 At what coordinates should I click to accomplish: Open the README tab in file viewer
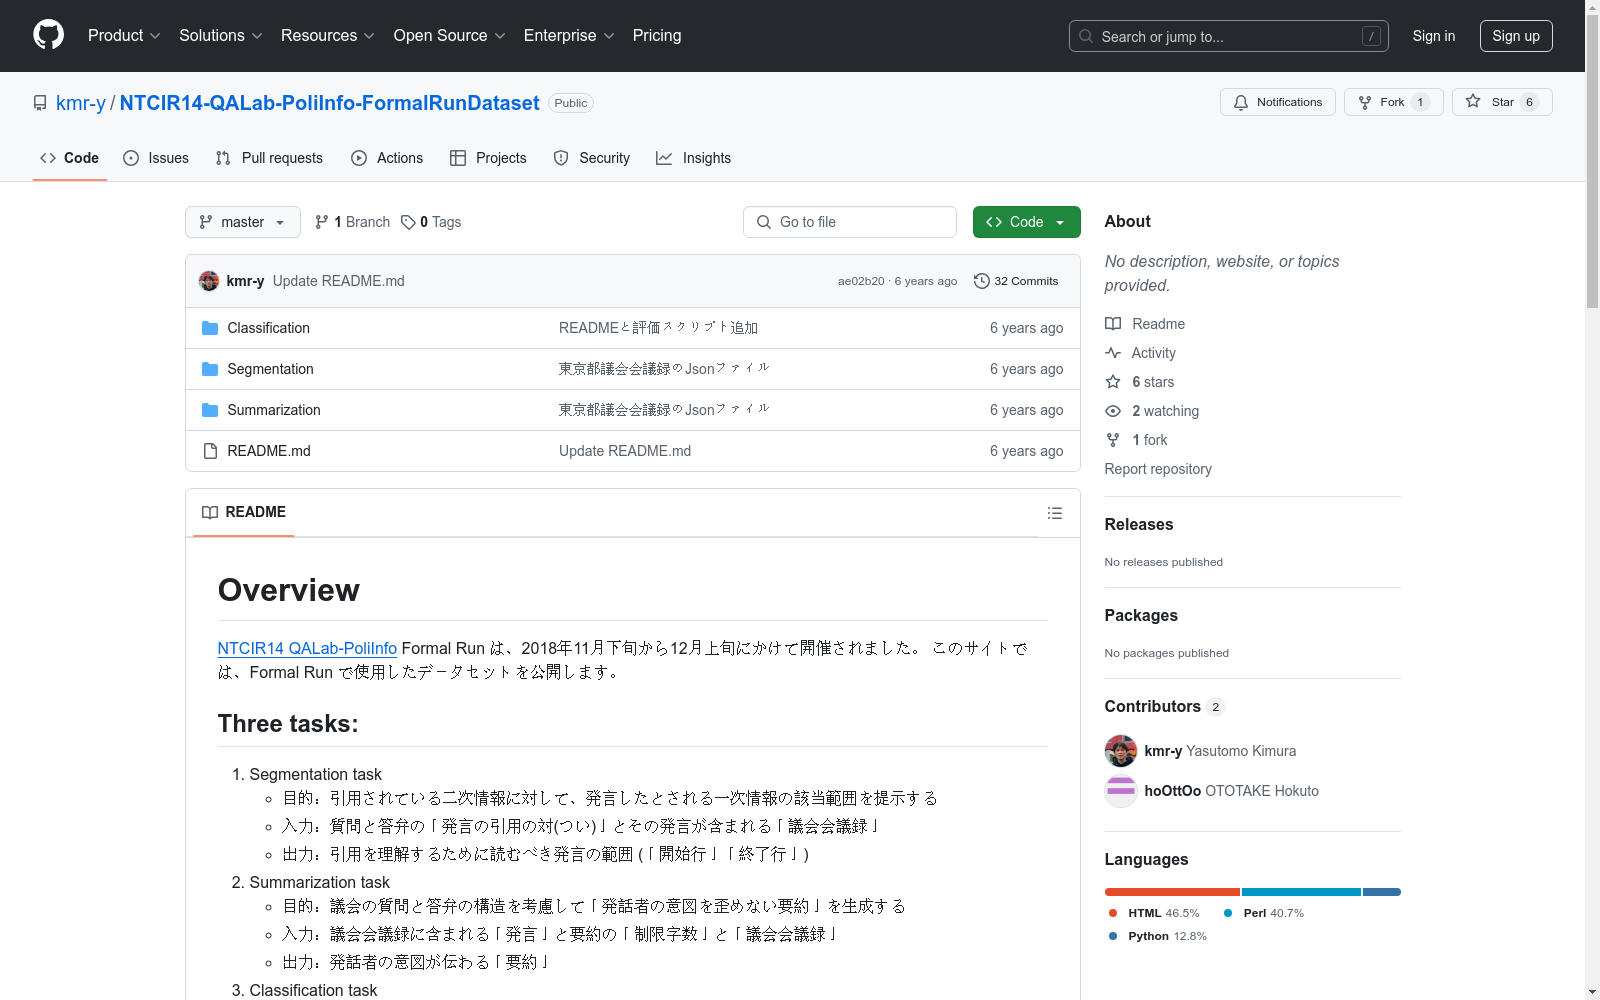(244, 512)
